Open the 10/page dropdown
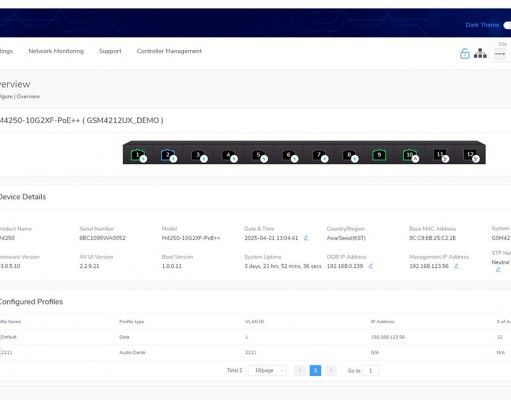The width and height of the screenshot is (511, 400). coord(267,370)
